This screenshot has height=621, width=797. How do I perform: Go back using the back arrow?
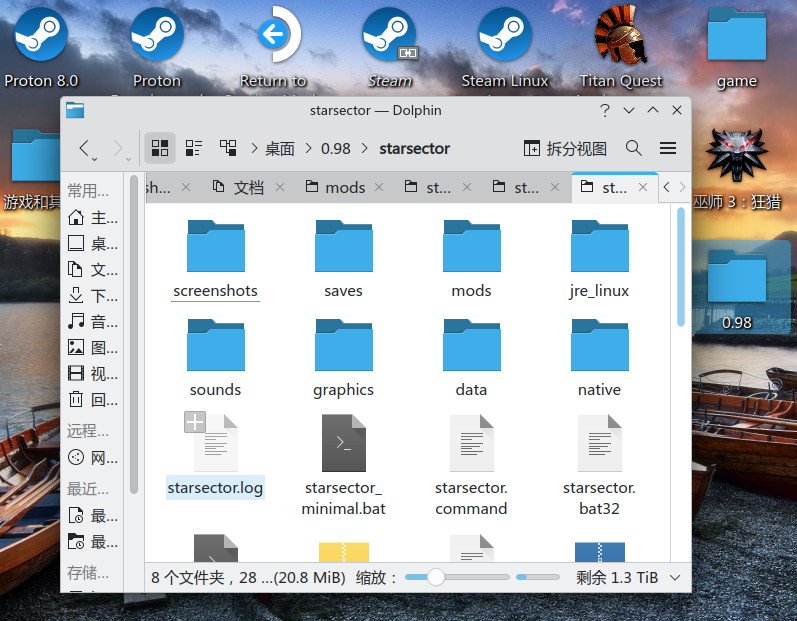point(86,148)
